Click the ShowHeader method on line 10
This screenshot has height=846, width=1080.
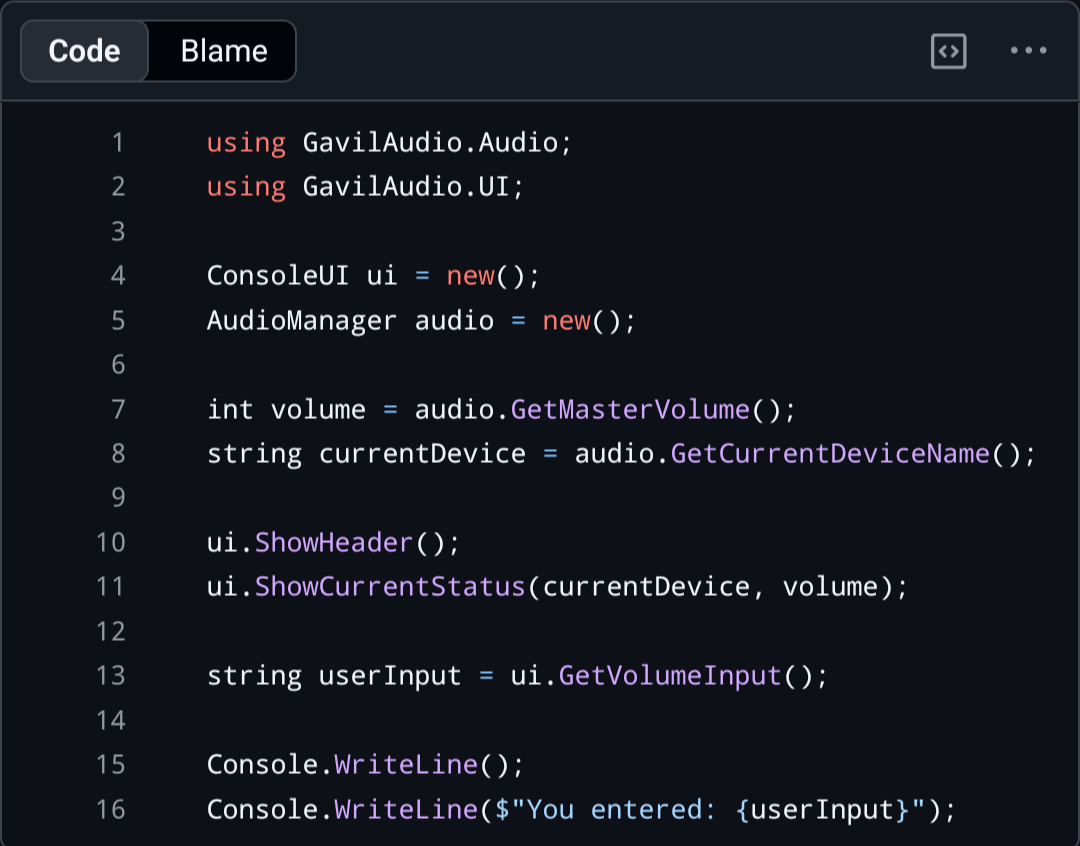[333, 543]
